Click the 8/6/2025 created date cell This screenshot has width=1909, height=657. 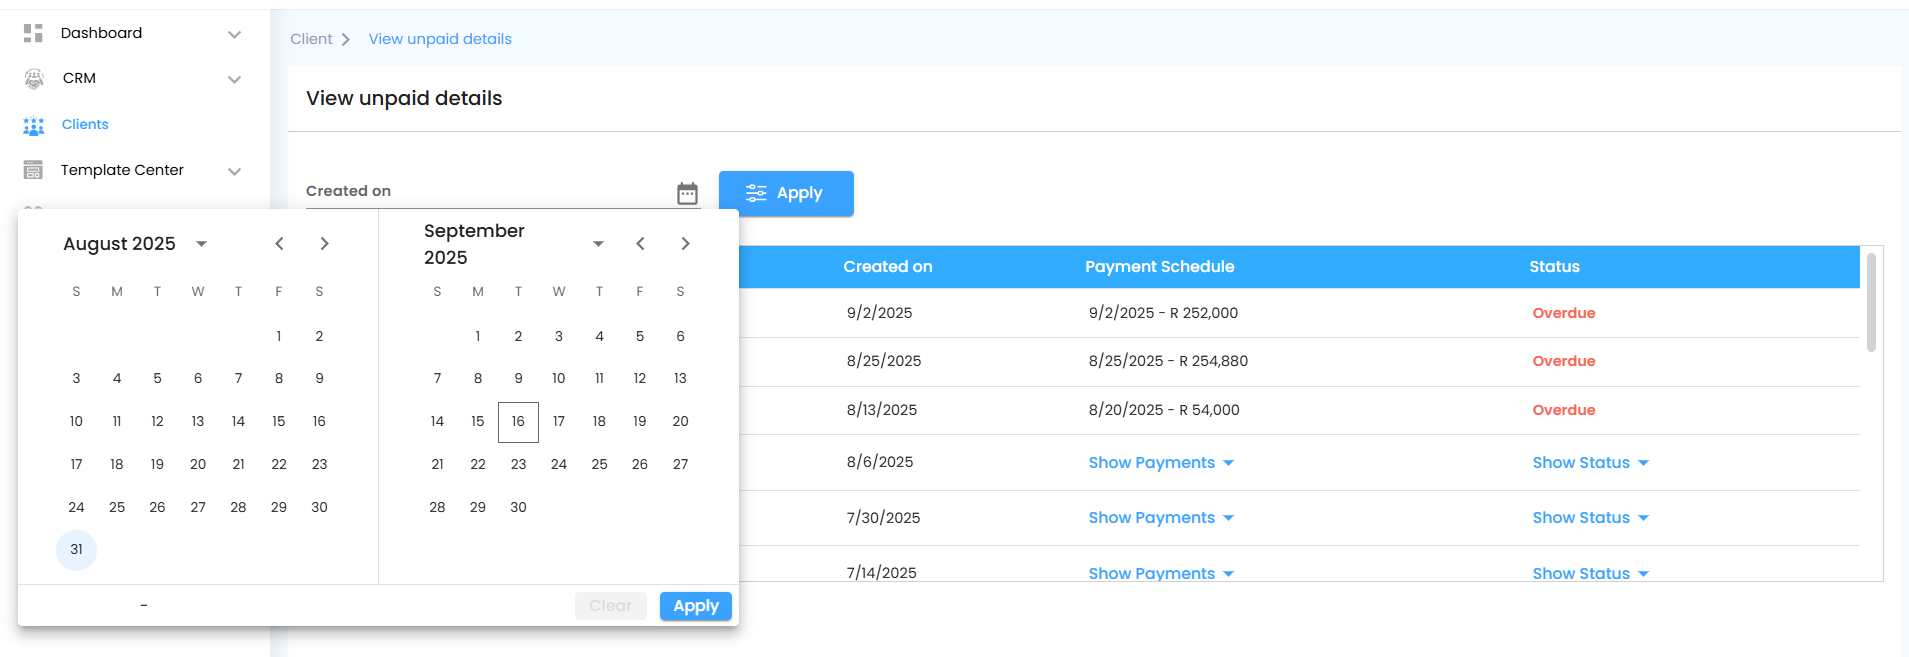coord(880,462)
